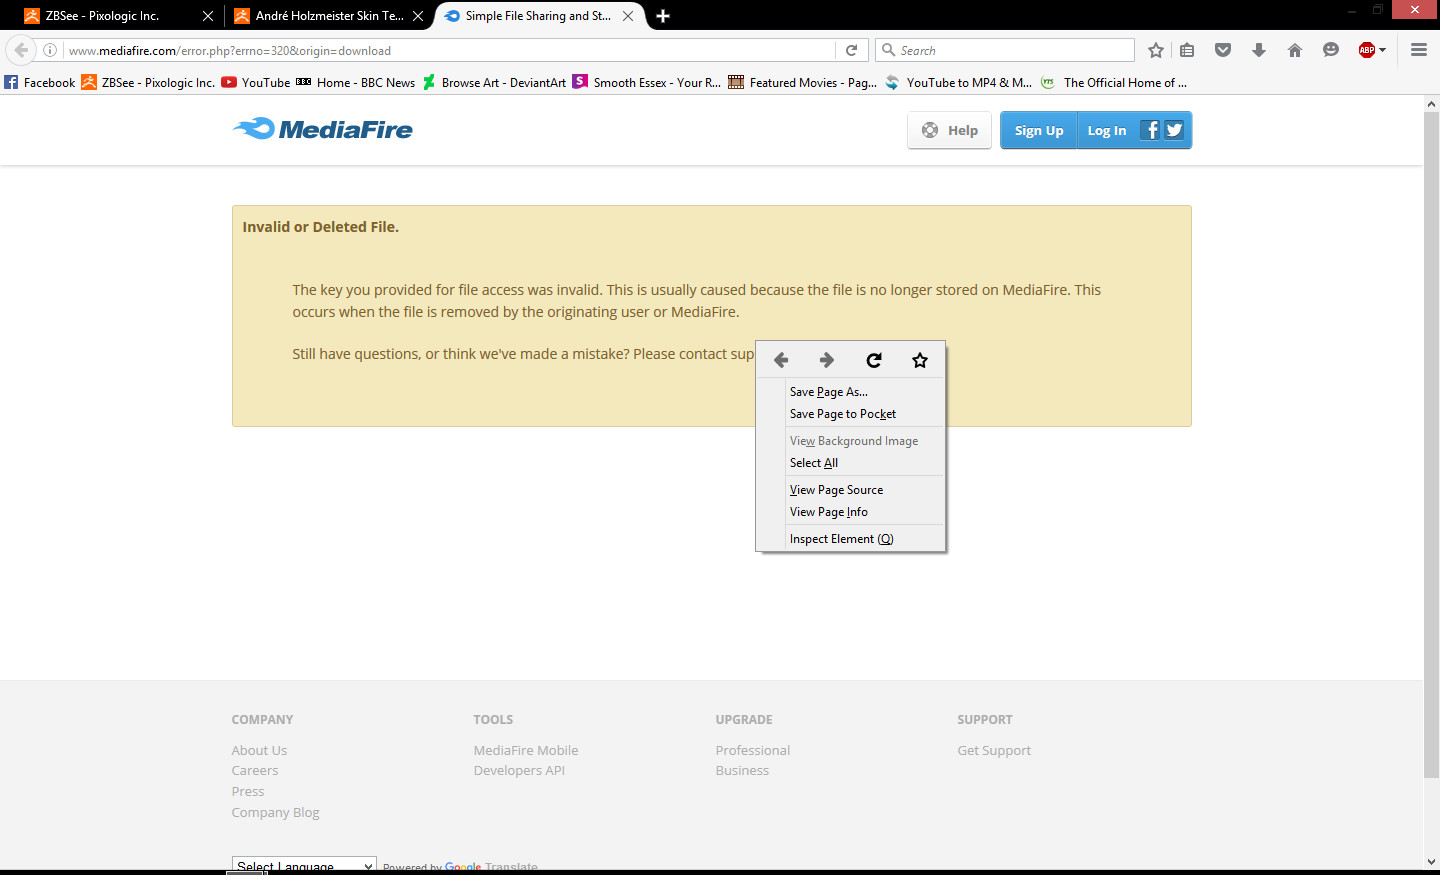Click the Press footer link
This screenshot has width=1440, height=875.
(248, 792)
